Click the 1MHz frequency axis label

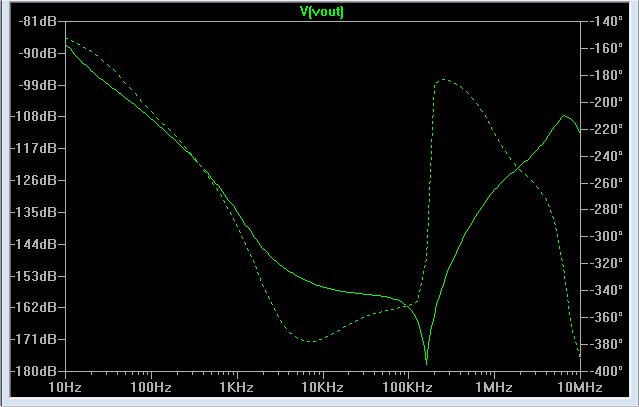click(494, 387)
